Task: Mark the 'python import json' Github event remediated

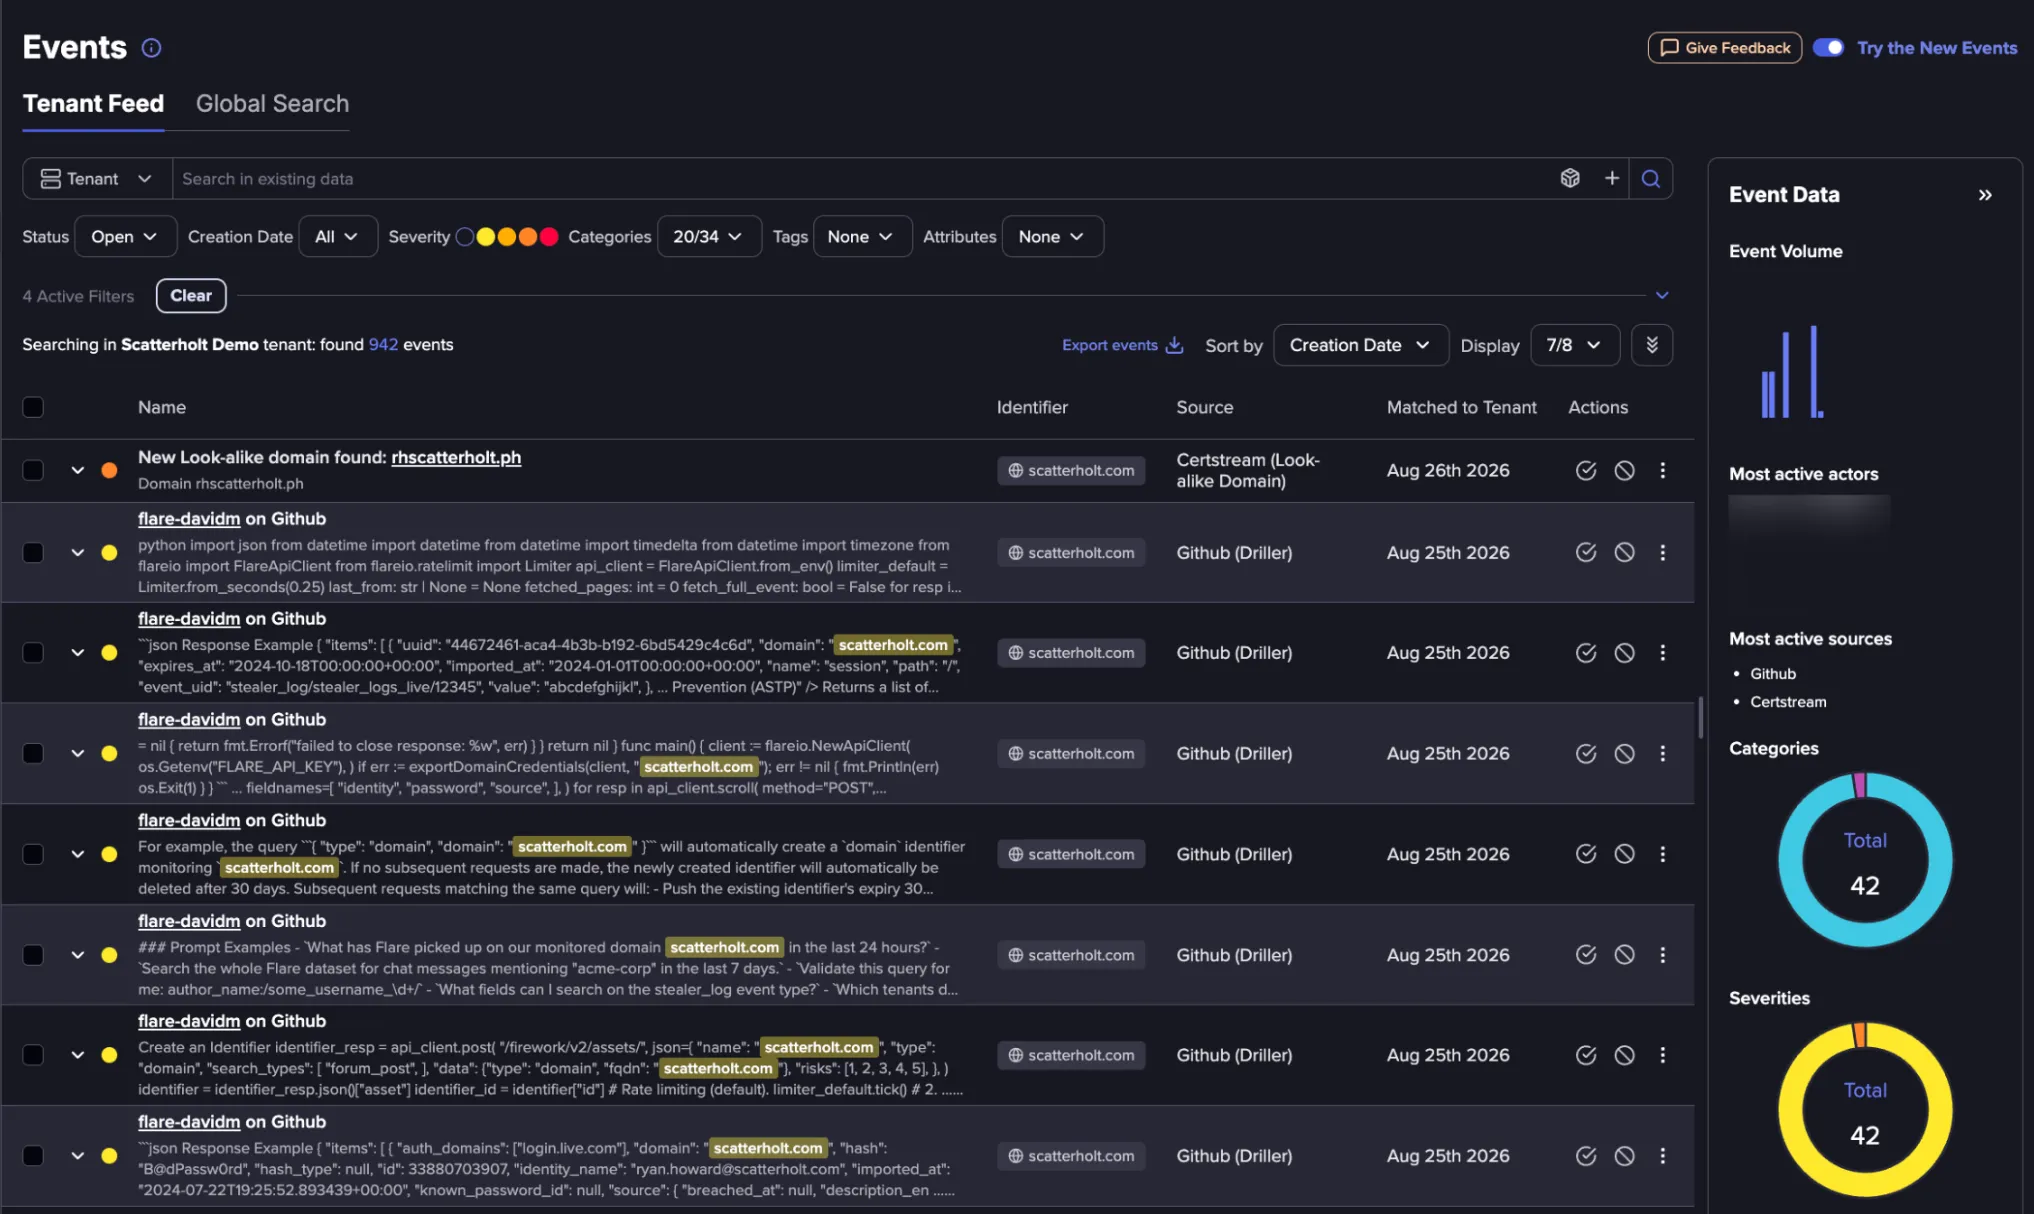Action: [1586, 552]
